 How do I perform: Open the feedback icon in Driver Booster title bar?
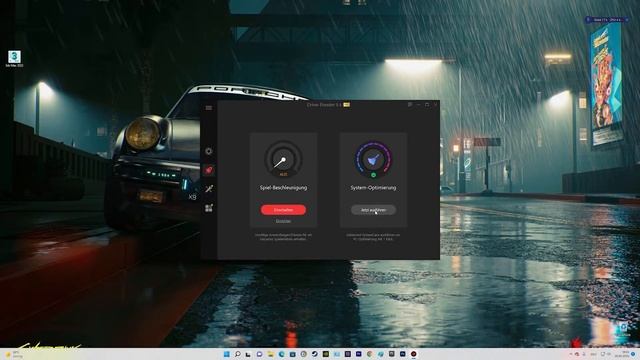click(x=410, y=104)
